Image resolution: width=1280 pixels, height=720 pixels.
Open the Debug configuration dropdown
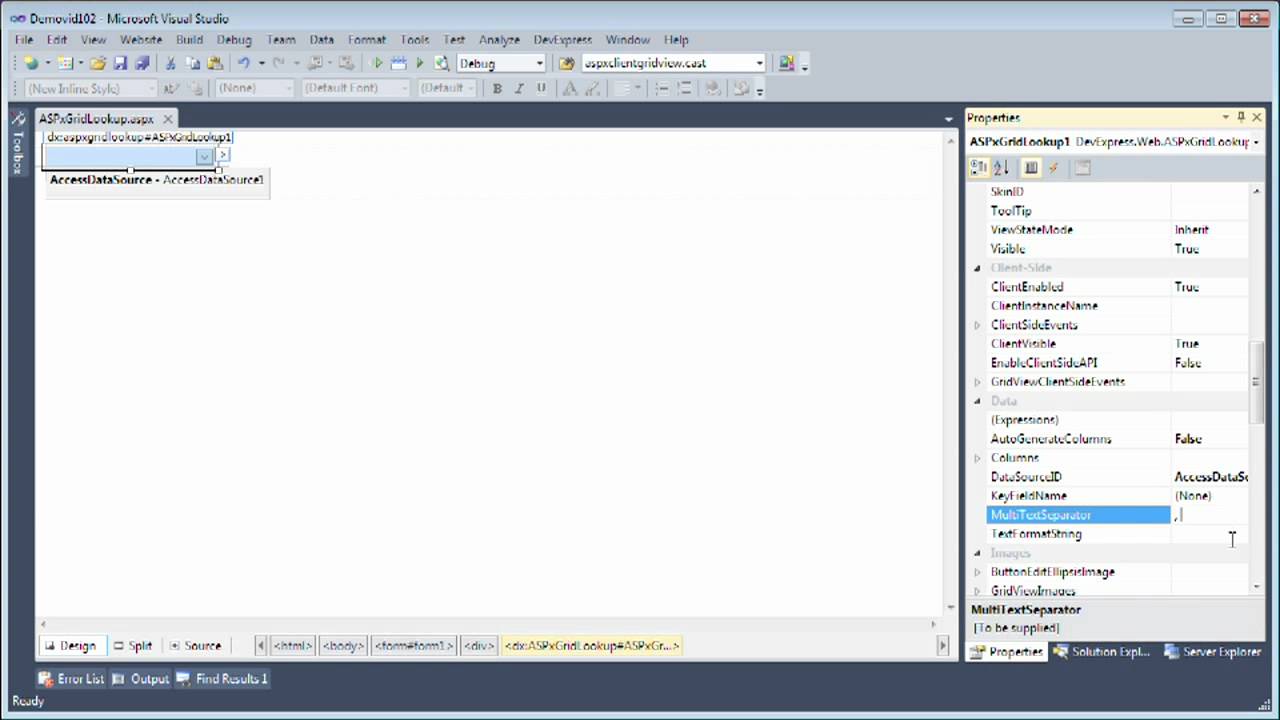coord(539,63)
